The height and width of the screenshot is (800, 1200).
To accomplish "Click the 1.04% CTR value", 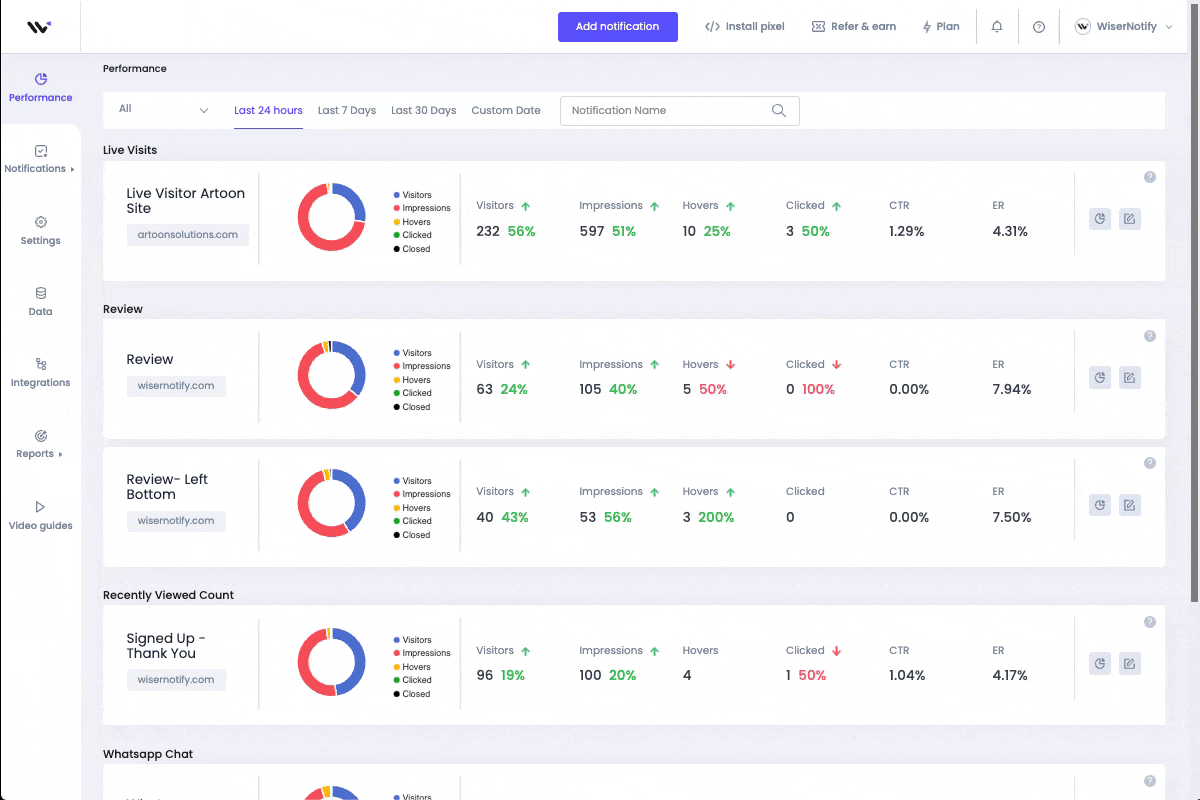I will [907, 675].
